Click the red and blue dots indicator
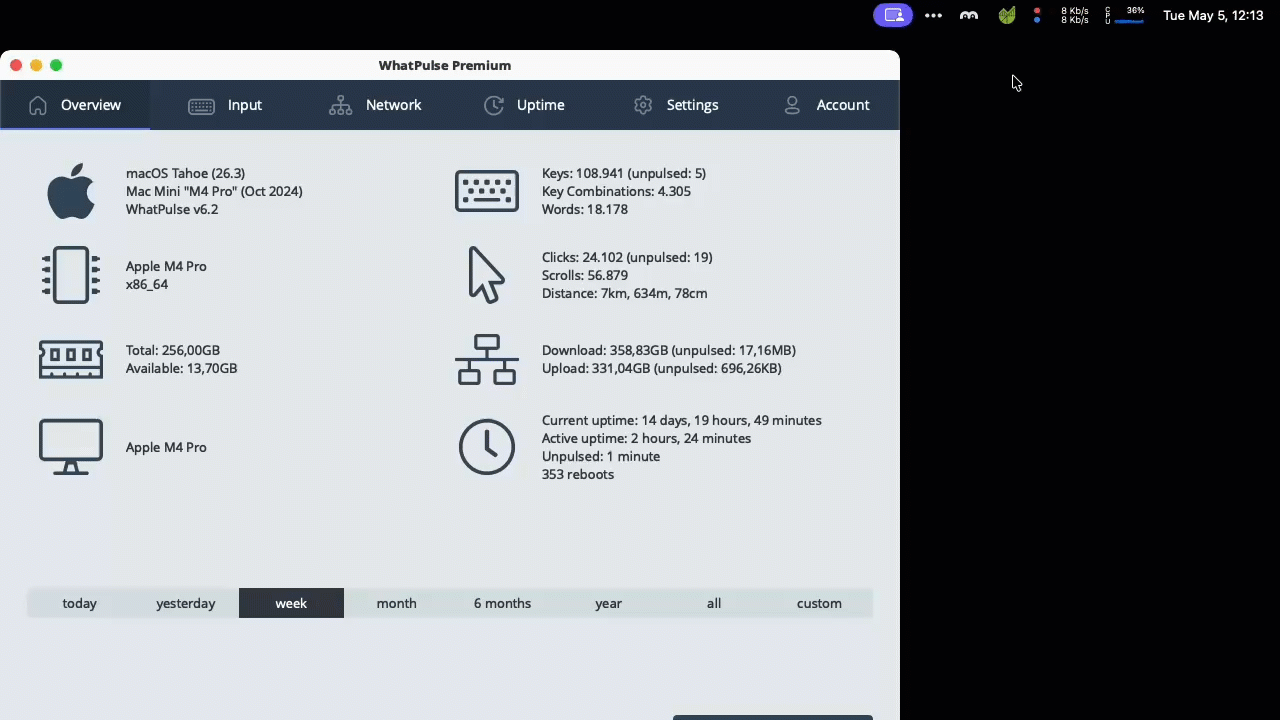 point(1037,15)
